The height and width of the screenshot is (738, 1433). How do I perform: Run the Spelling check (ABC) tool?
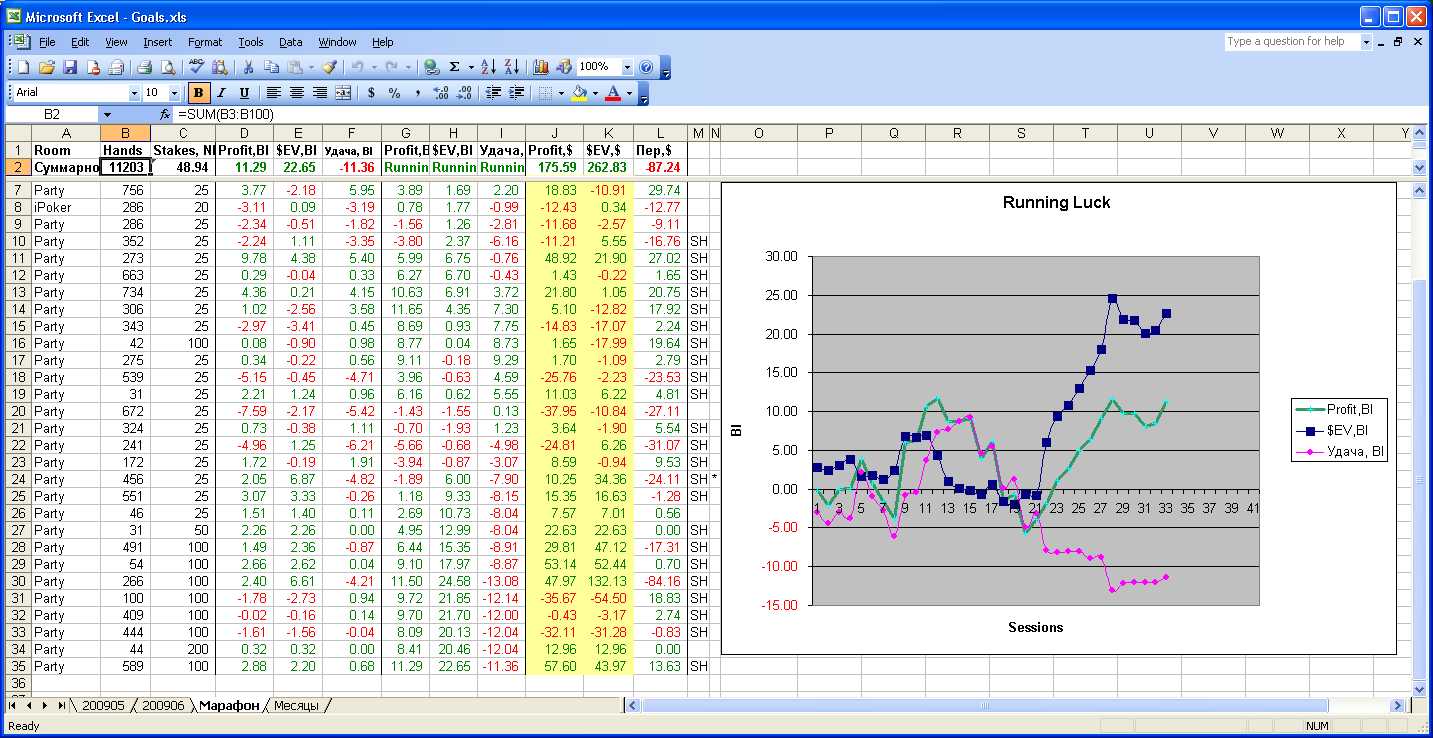pos(195,67)
